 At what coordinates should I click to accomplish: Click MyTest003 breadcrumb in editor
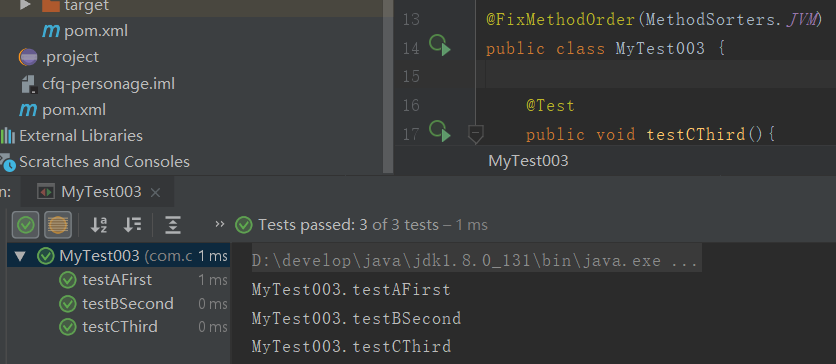pyautogui.click(x=528, y=161)
